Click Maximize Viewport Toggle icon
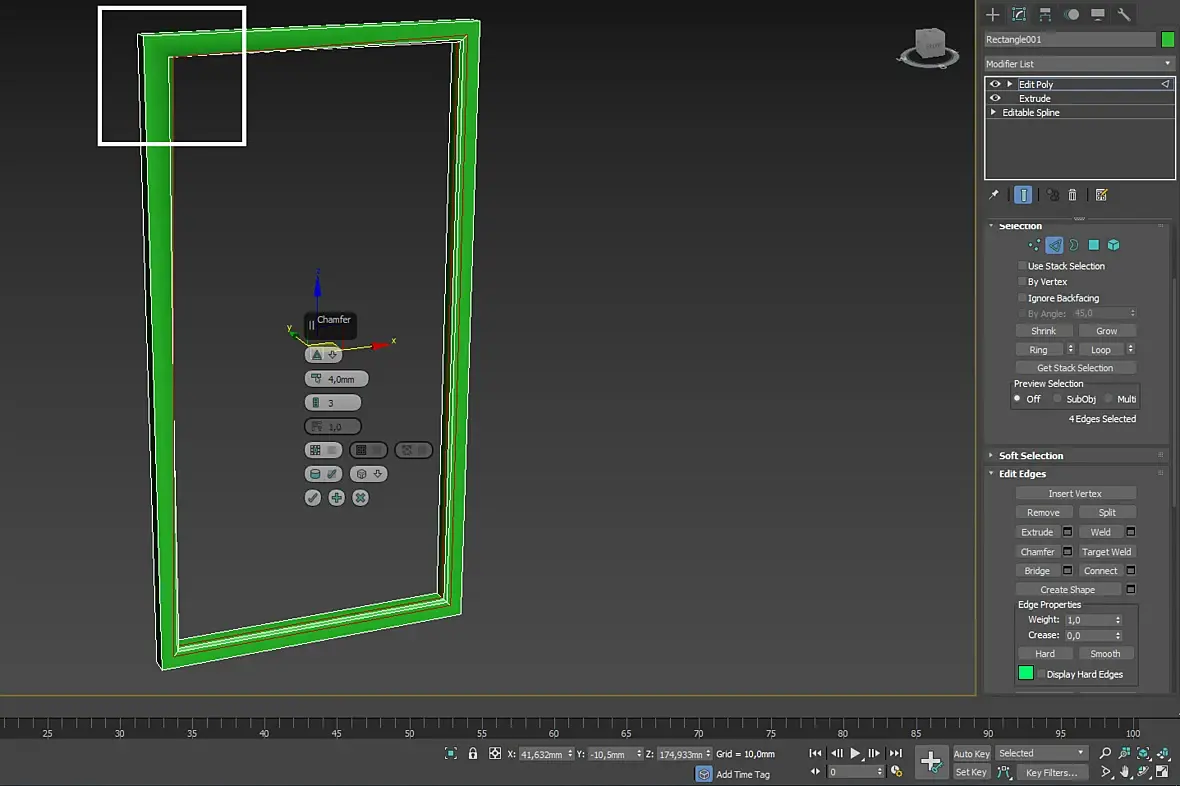Image resolution: width=1180 pixels, height=786 pixels. (x=1163, y=772)
